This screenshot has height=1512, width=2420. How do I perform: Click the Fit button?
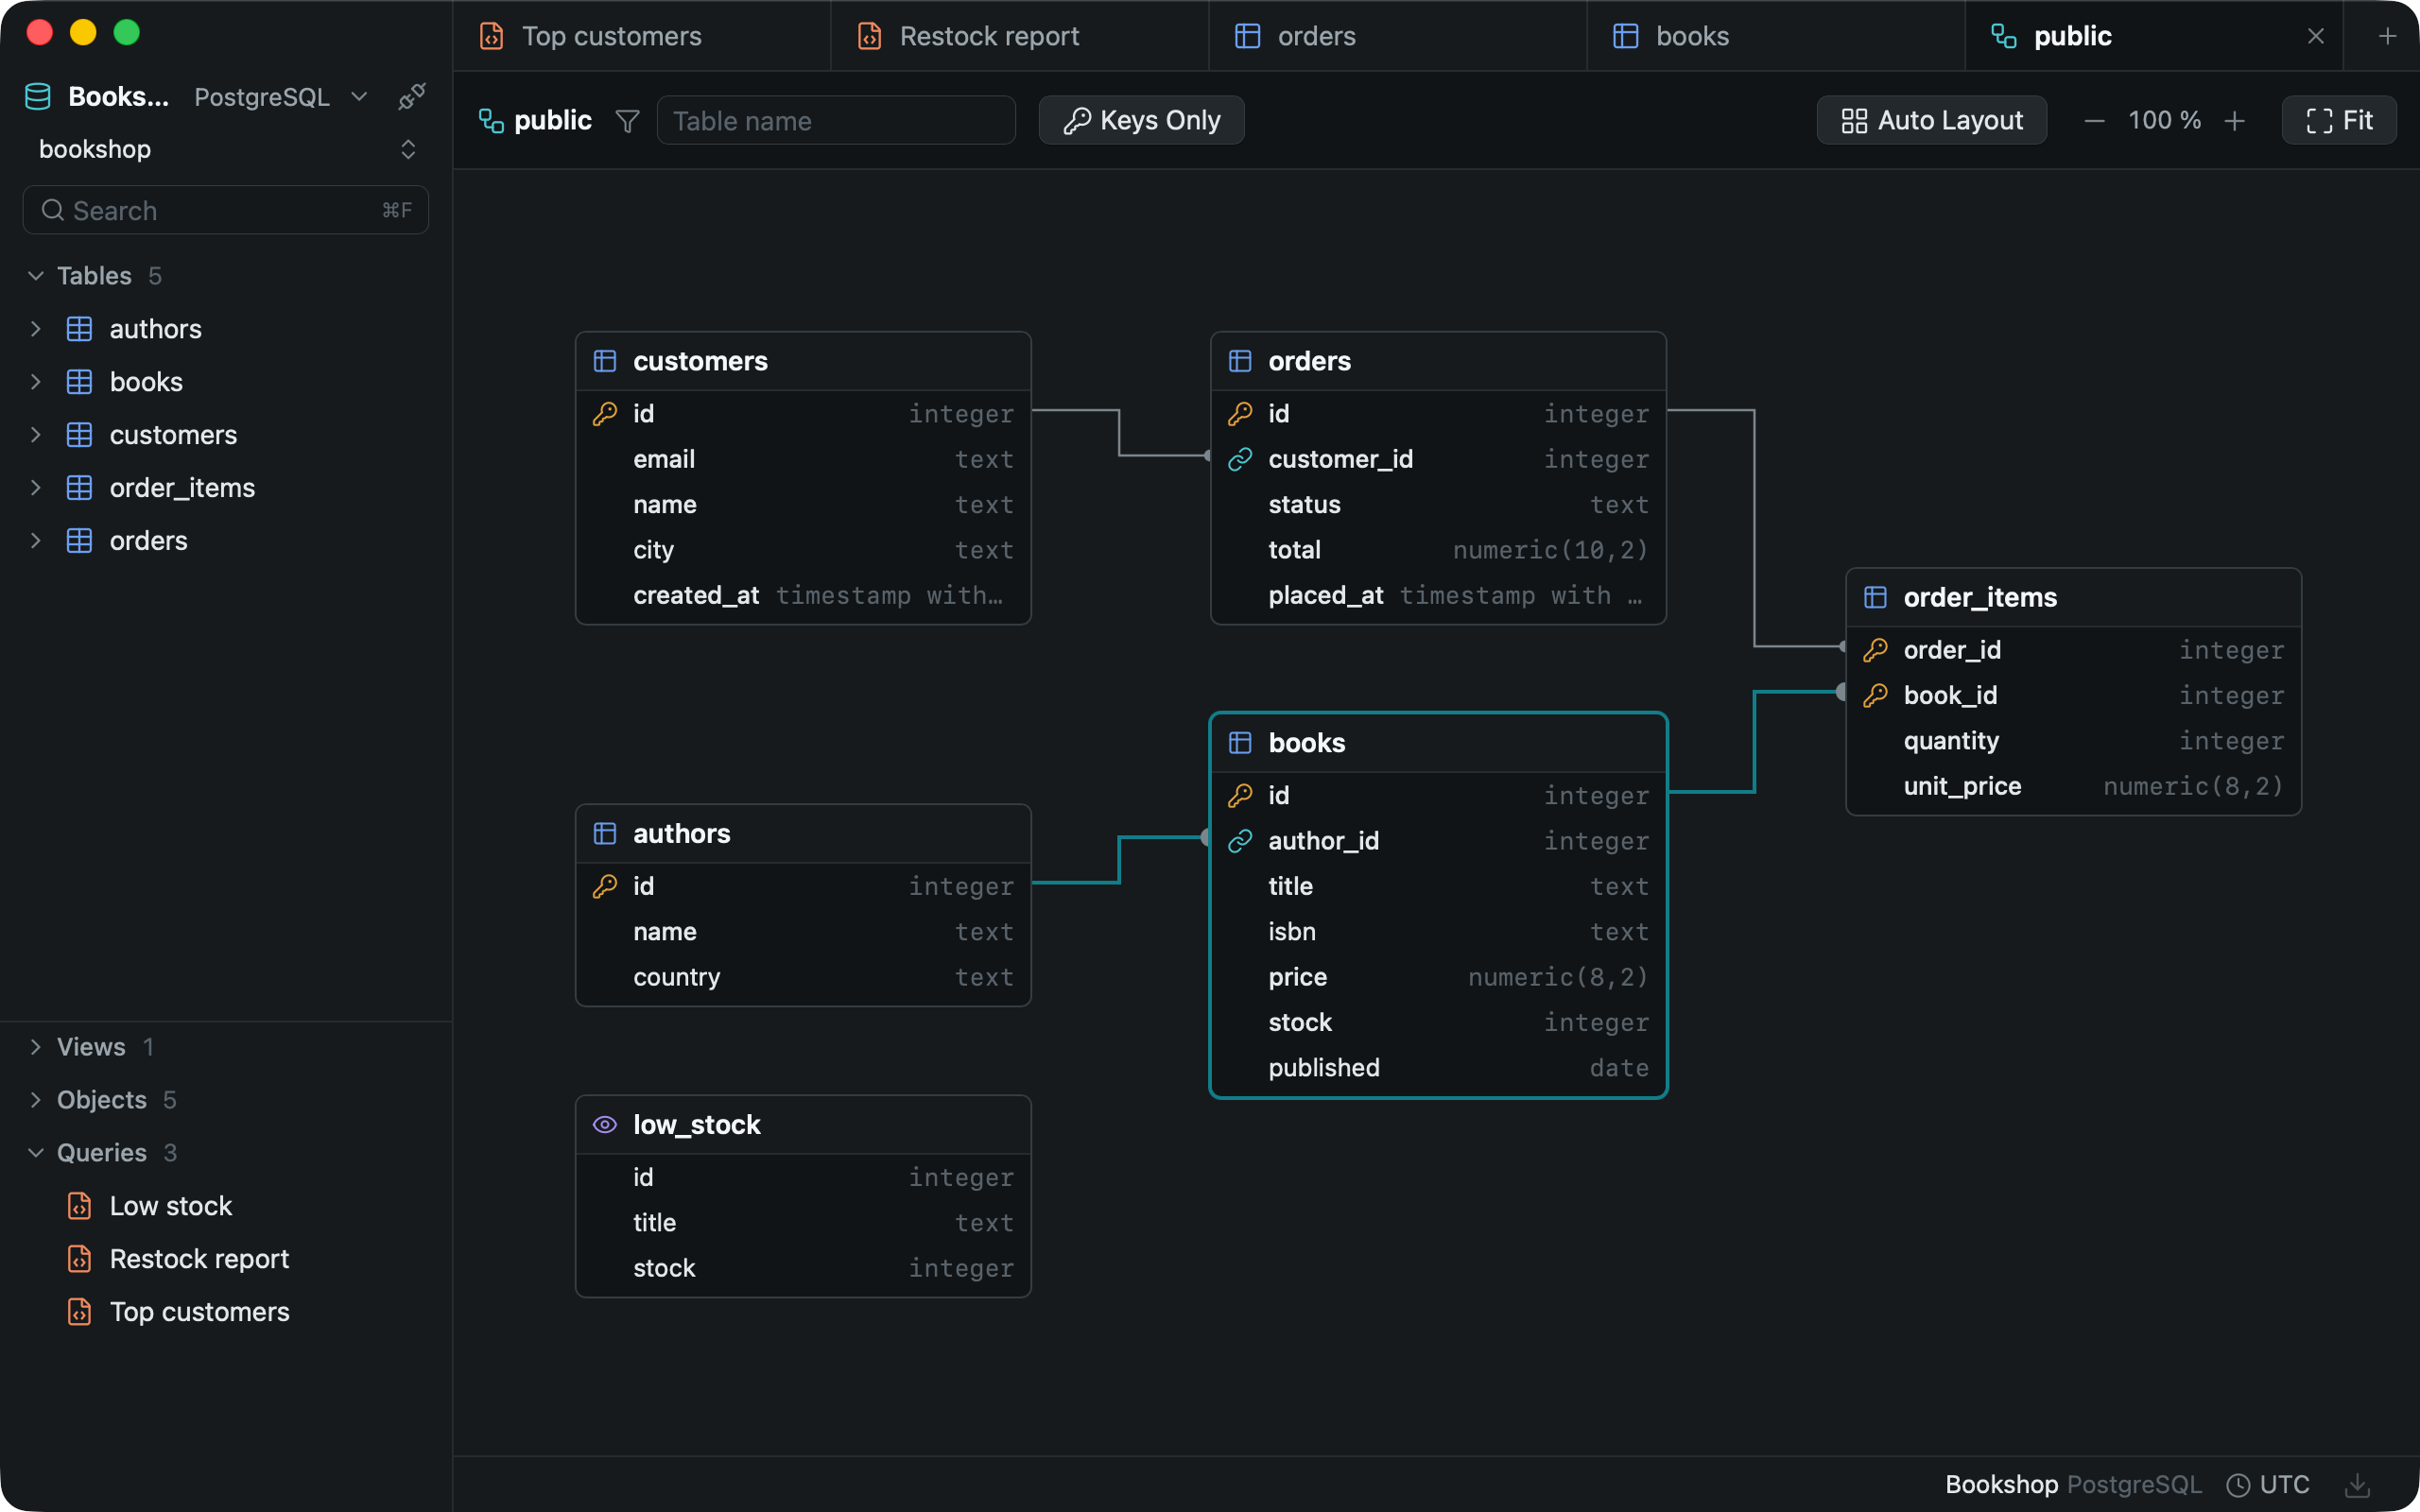coord(2338,120)
